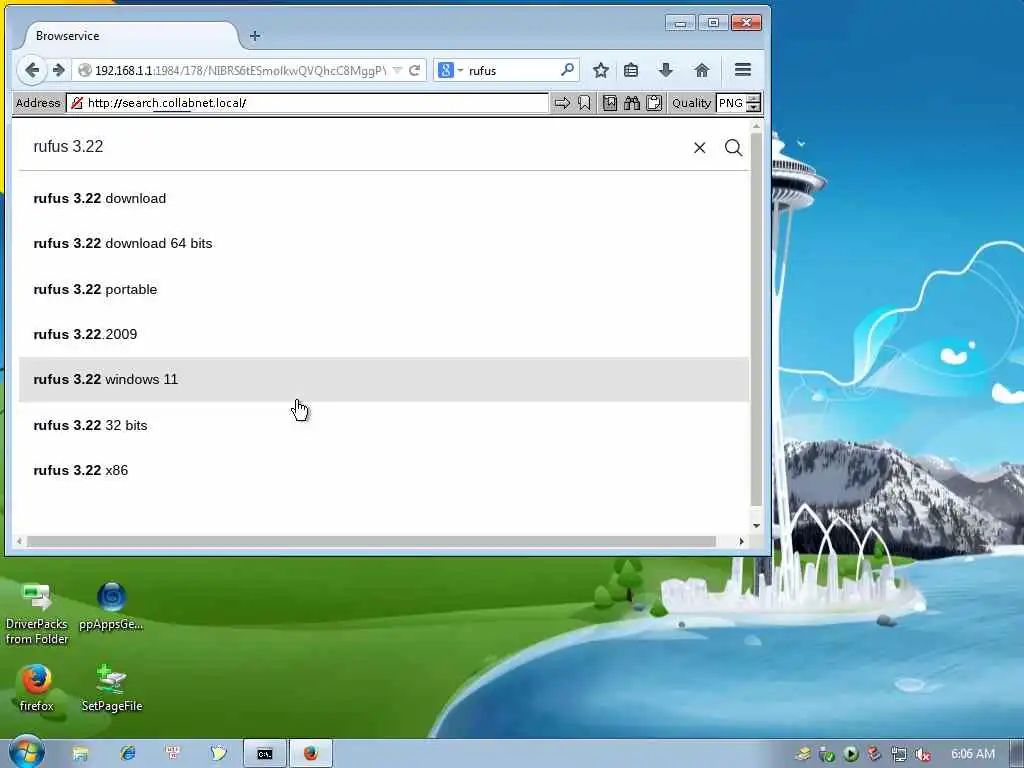Screen dimensions: 1024x768
Task: Open DriverPacks from Folder desktop icon
Action: pos(37,613)
